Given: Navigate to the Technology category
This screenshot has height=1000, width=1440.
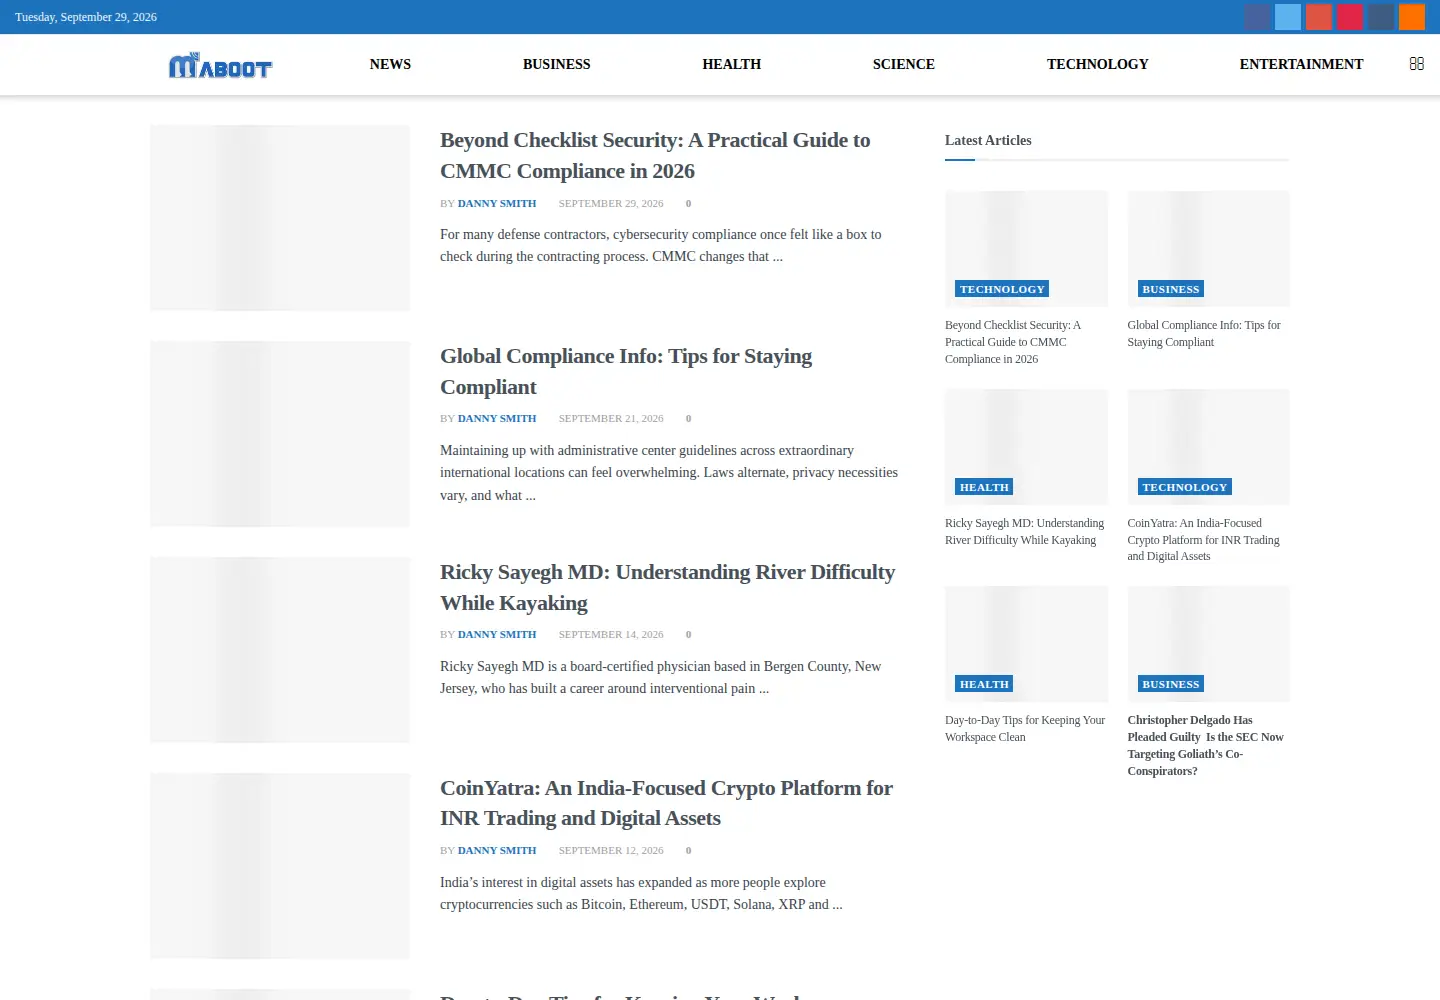Looking at the screenshot, I should [1097, 64].
